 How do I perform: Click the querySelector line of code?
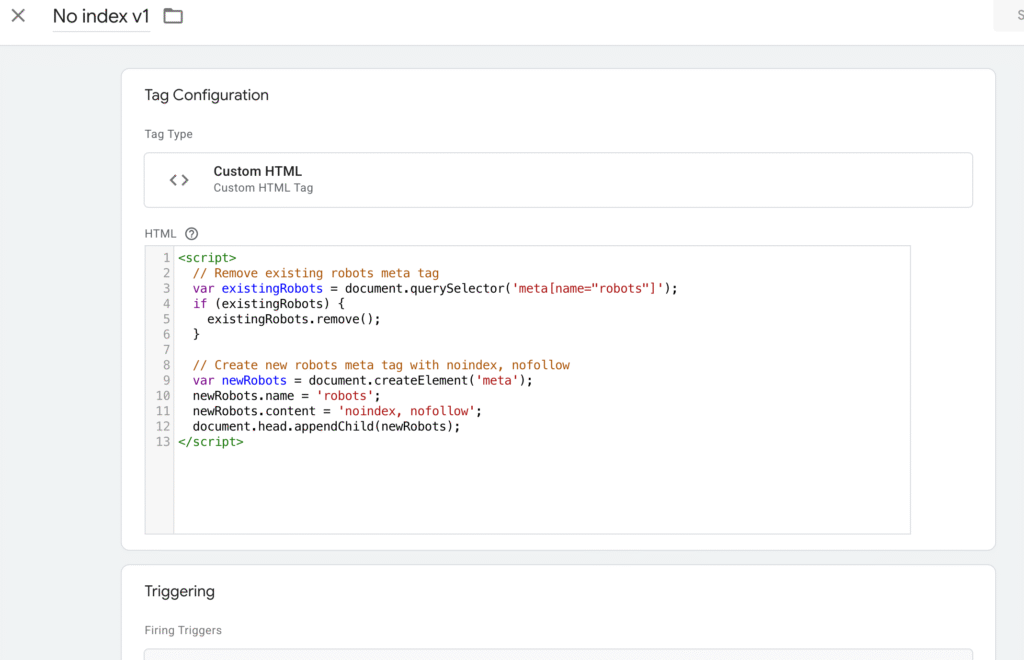(x=435, y=289)
